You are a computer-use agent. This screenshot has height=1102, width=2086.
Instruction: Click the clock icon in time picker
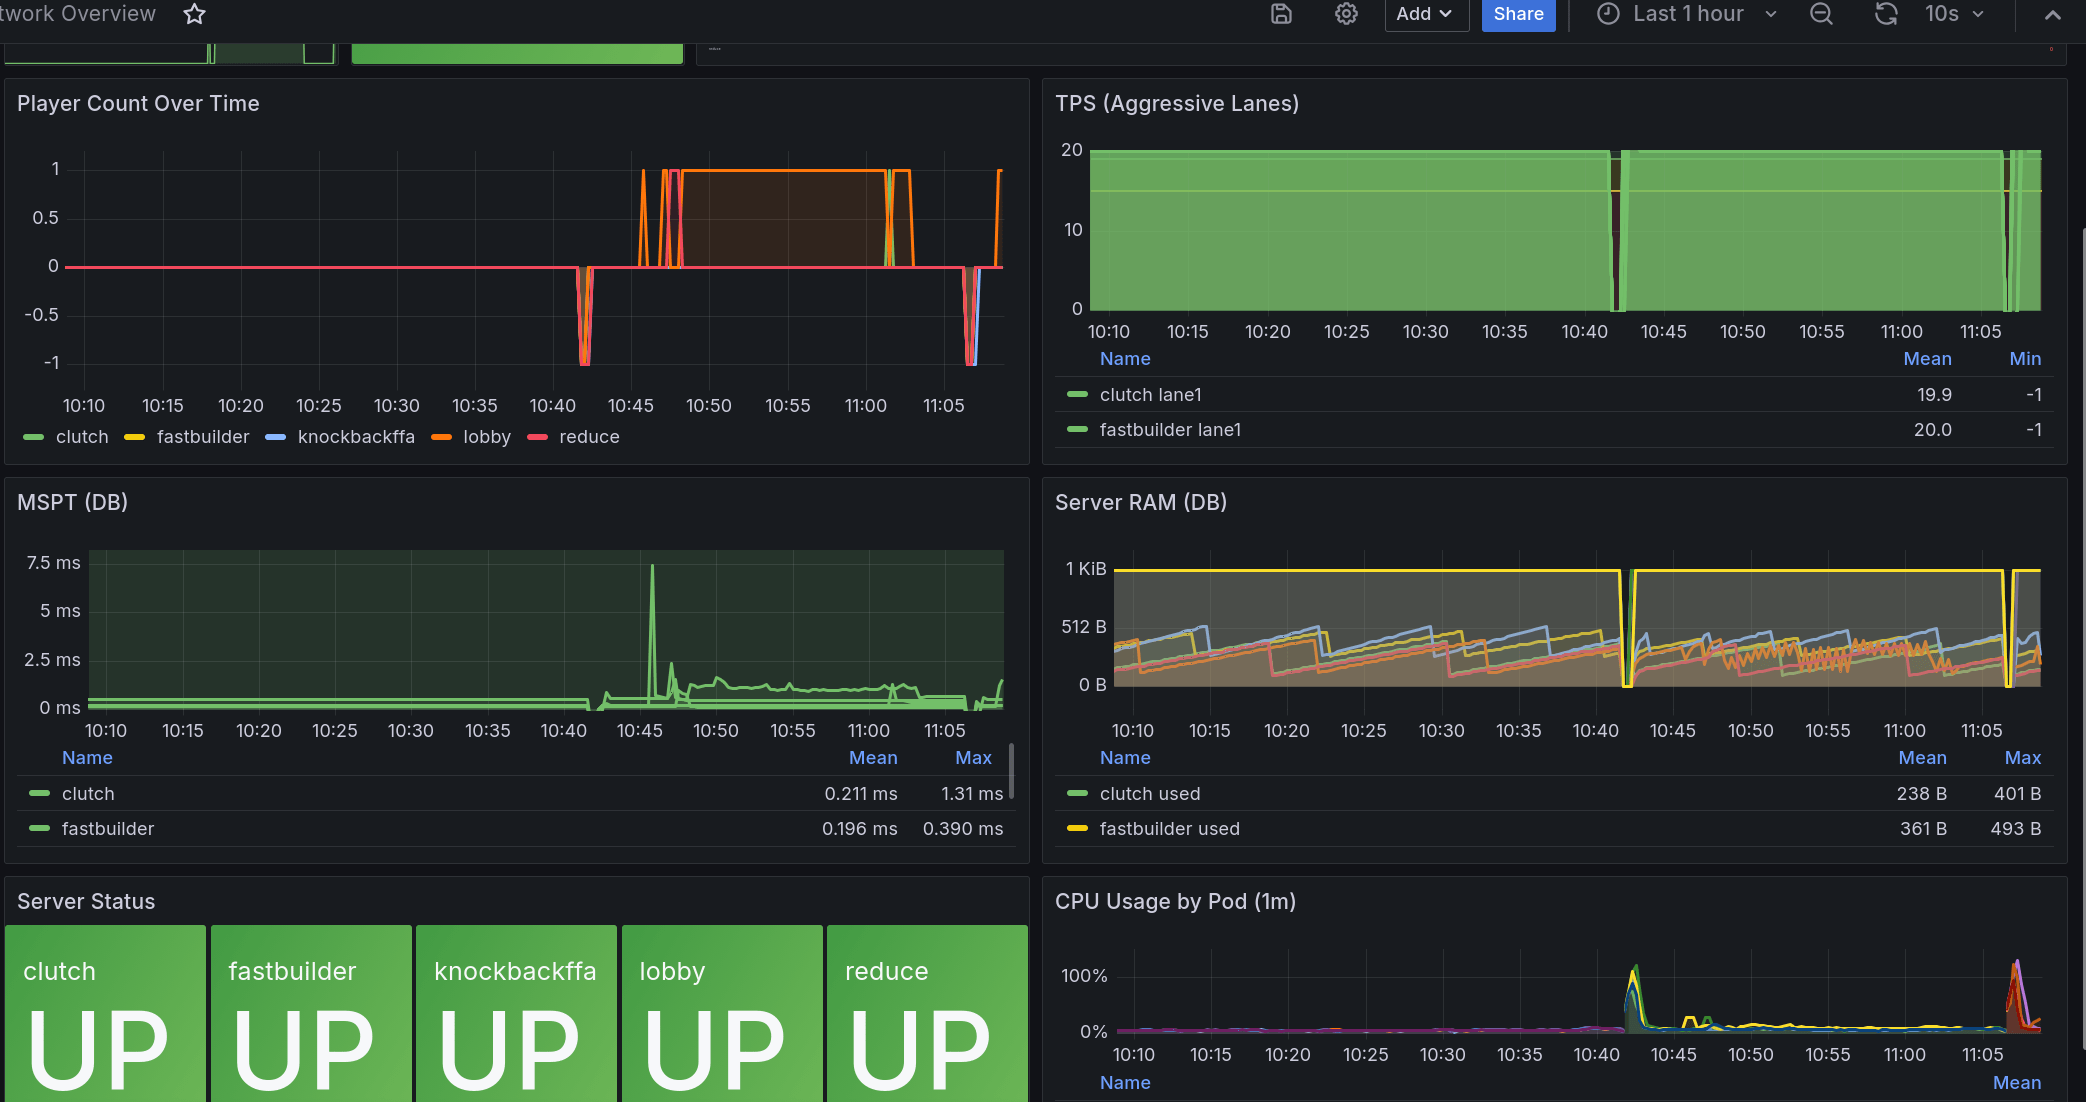[1608, 14]
